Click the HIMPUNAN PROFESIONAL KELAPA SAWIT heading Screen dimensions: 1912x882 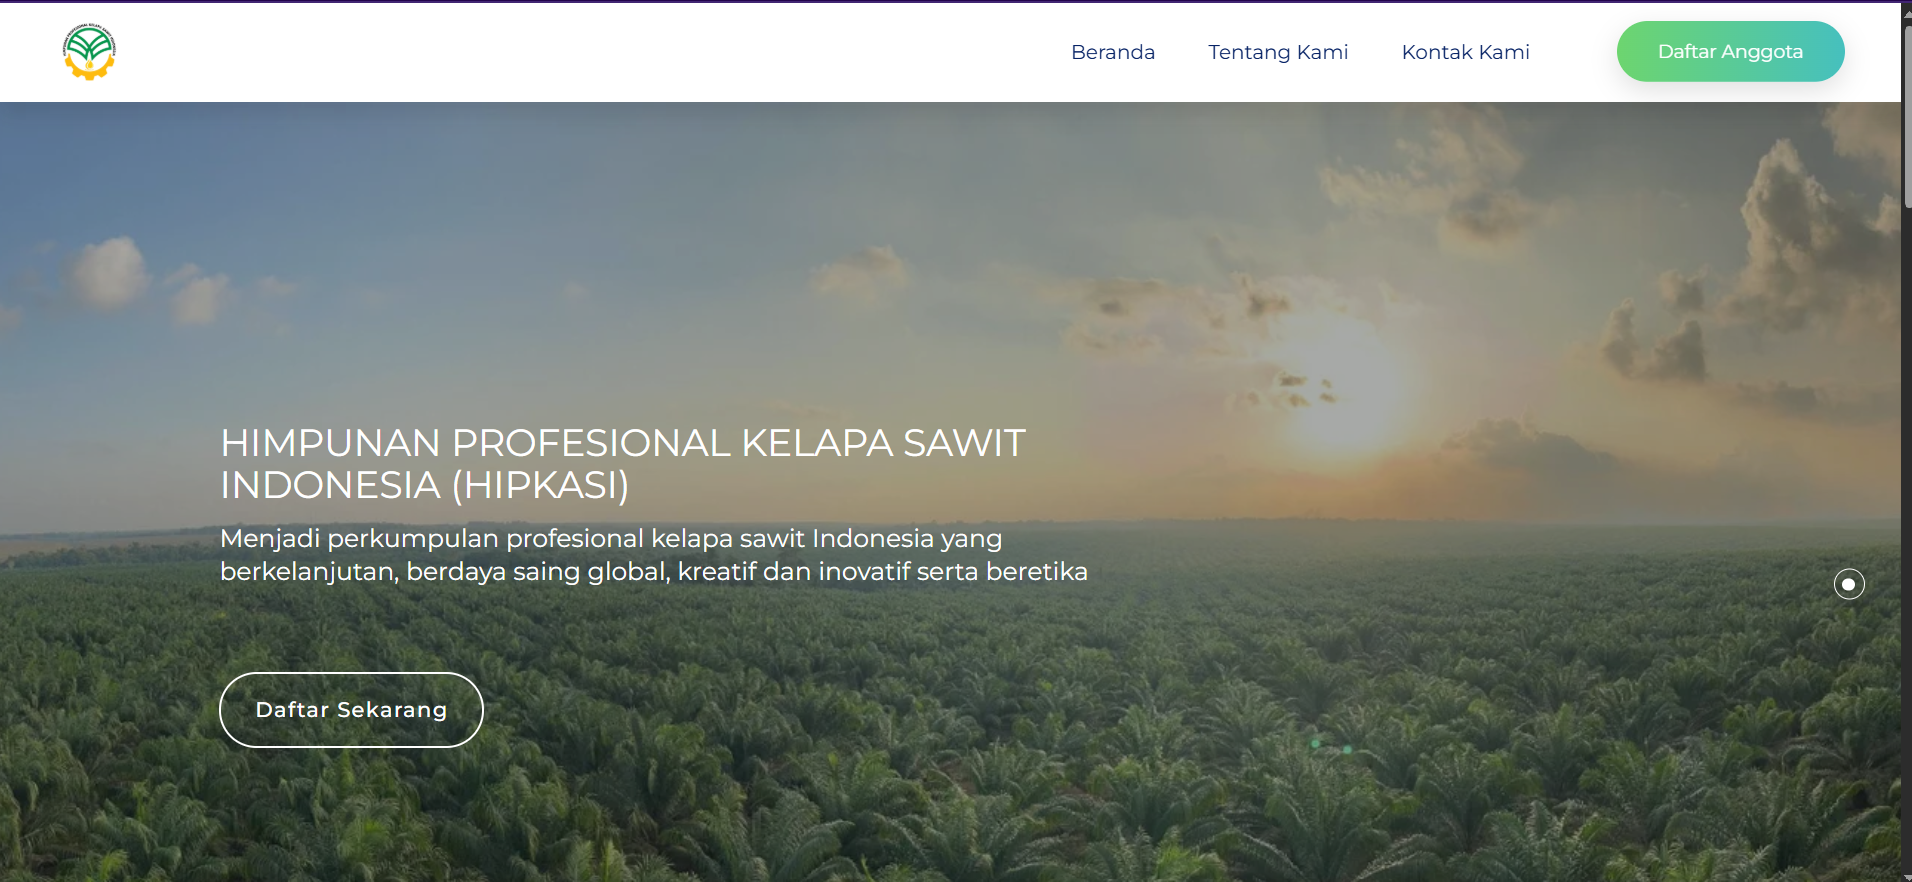click(x=623, y=464)
